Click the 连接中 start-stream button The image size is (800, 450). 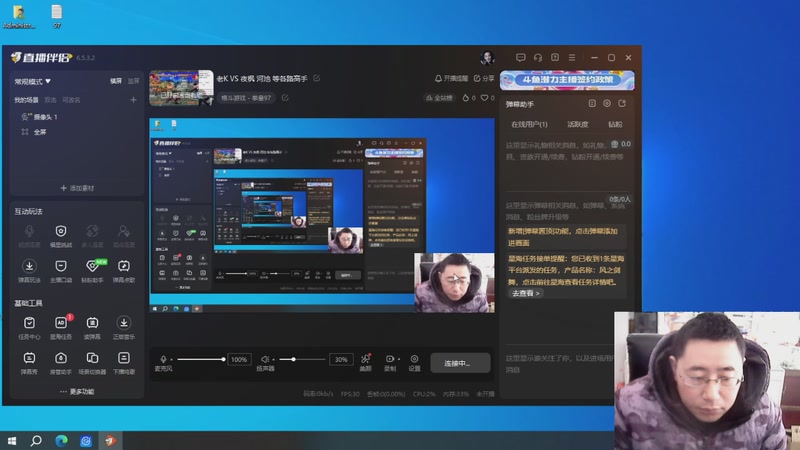[460, 363]
